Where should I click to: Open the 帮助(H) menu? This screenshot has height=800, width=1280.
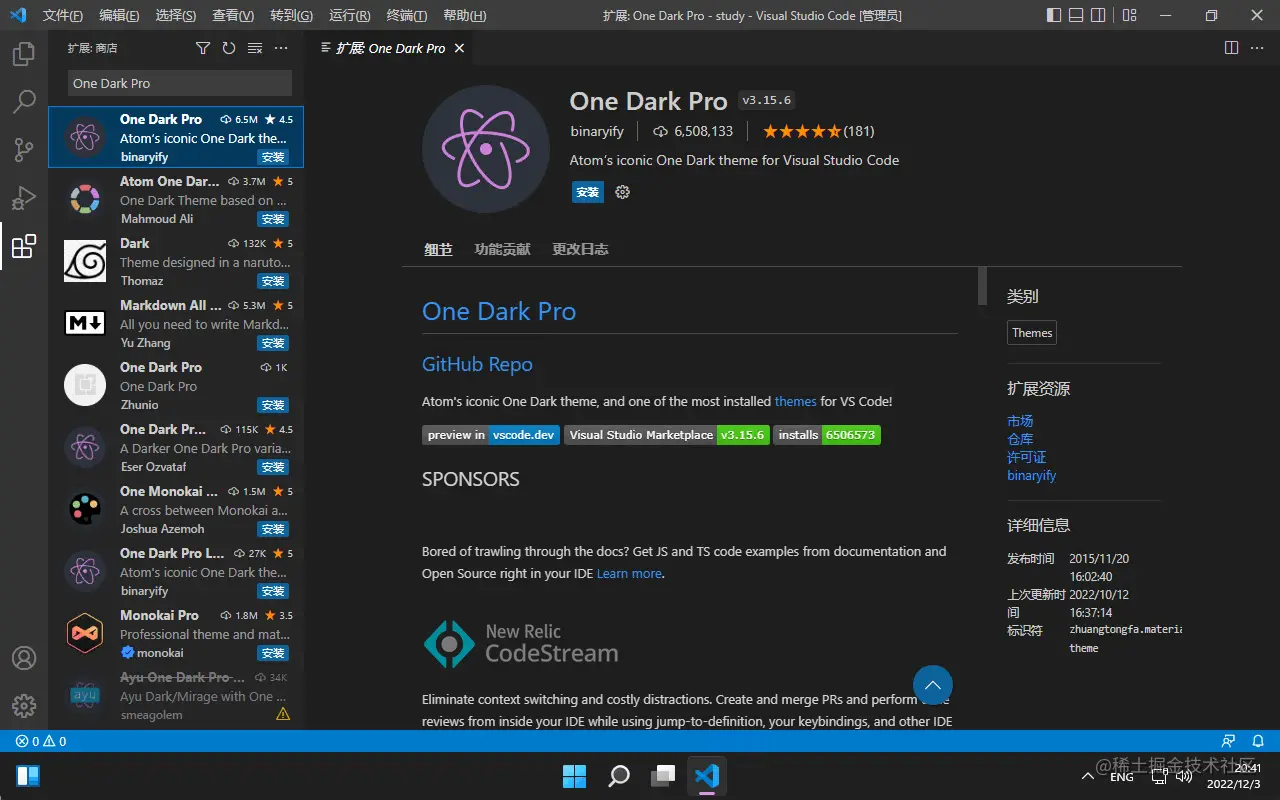(x=464, y=16)
